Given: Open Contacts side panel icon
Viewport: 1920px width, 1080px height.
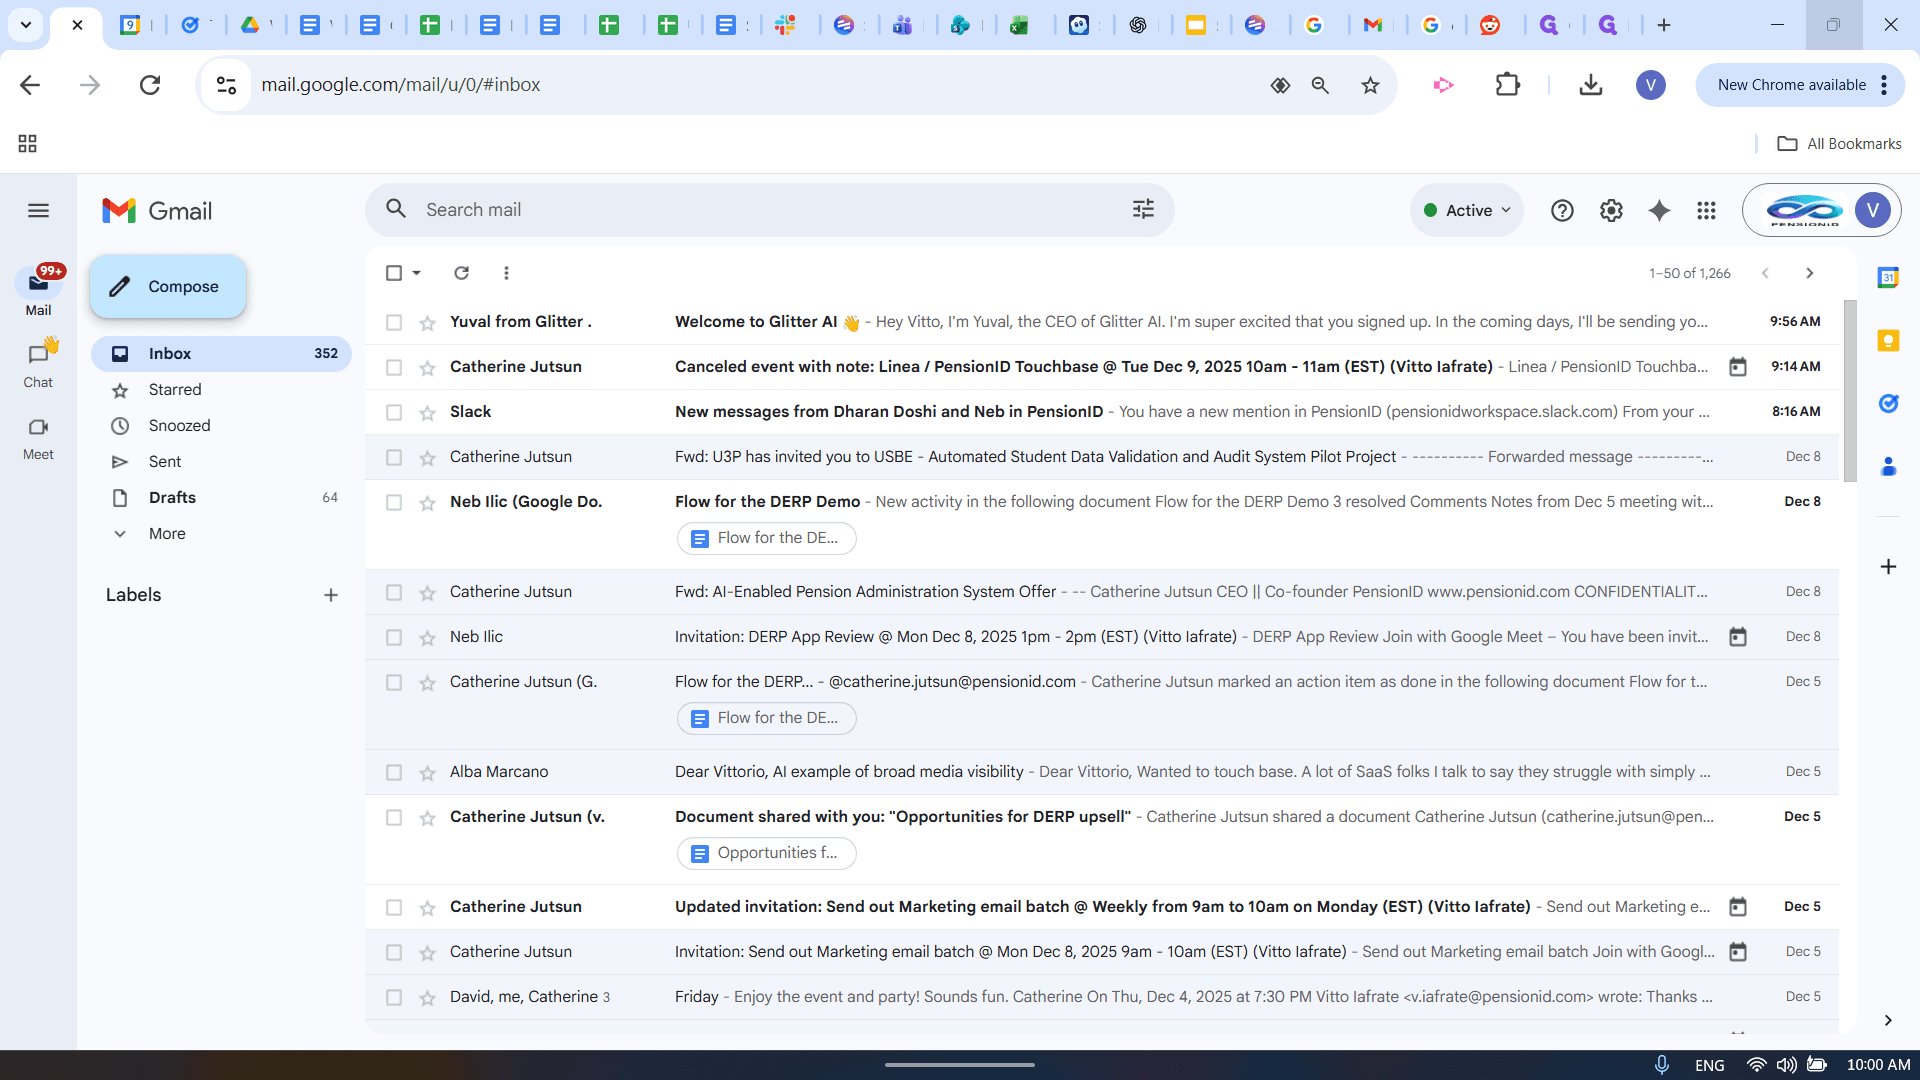Looking at the screenshot, I should (1888, 466).
